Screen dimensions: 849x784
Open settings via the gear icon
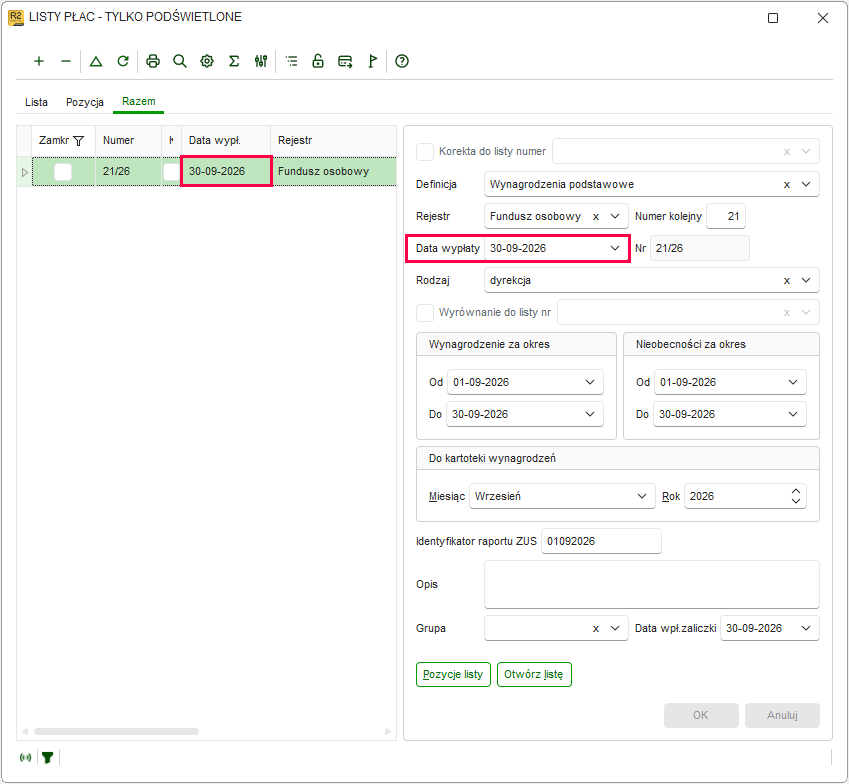coord(207,61)
